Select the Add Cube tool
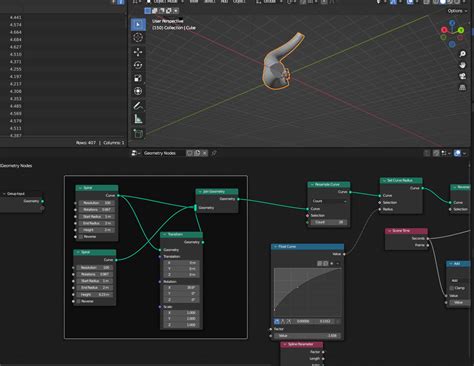474x366 pixels. click(138, 134)
